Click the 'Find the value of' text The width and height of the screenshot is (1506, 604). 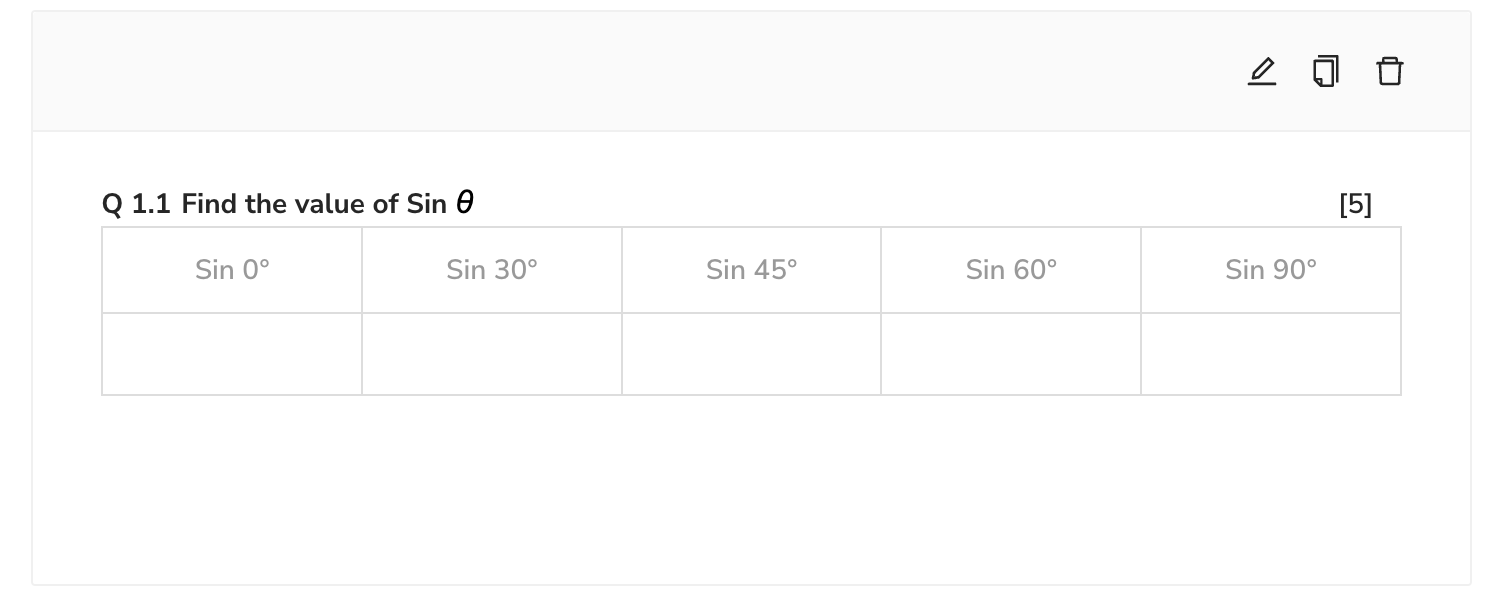(x=290, y=204)
